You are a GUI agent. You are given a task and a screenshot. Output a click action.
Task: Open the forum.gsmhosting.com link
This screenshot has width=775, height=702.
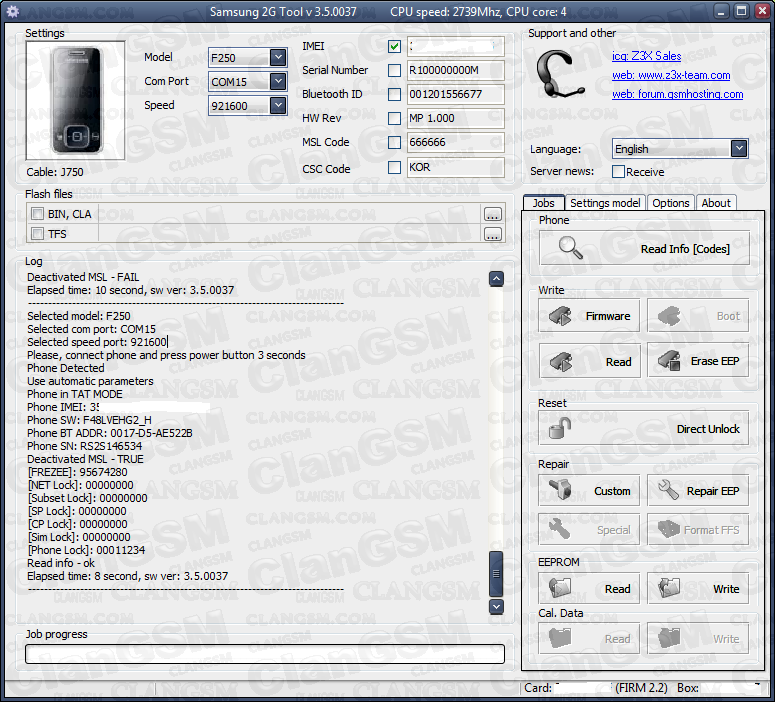(x=677, y=94)
